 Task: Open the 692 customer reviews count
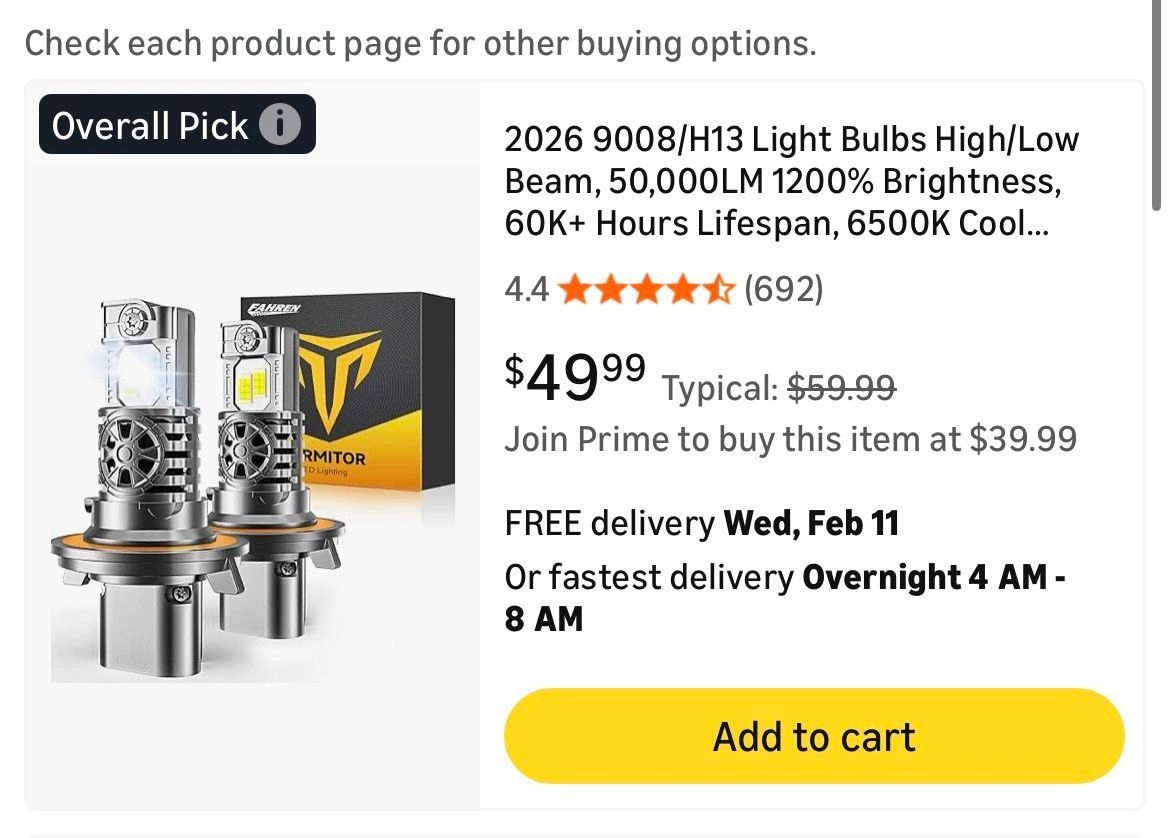click(783, 290)
